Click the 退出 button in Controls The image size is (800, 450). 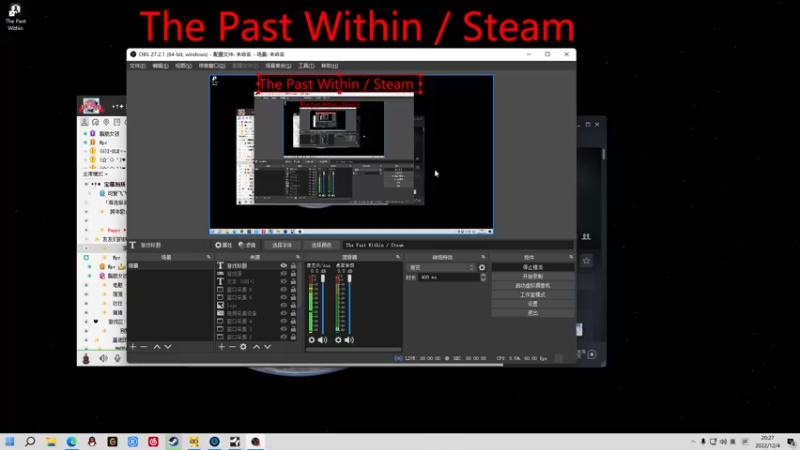pyautogui.click(x=533, y=313)
